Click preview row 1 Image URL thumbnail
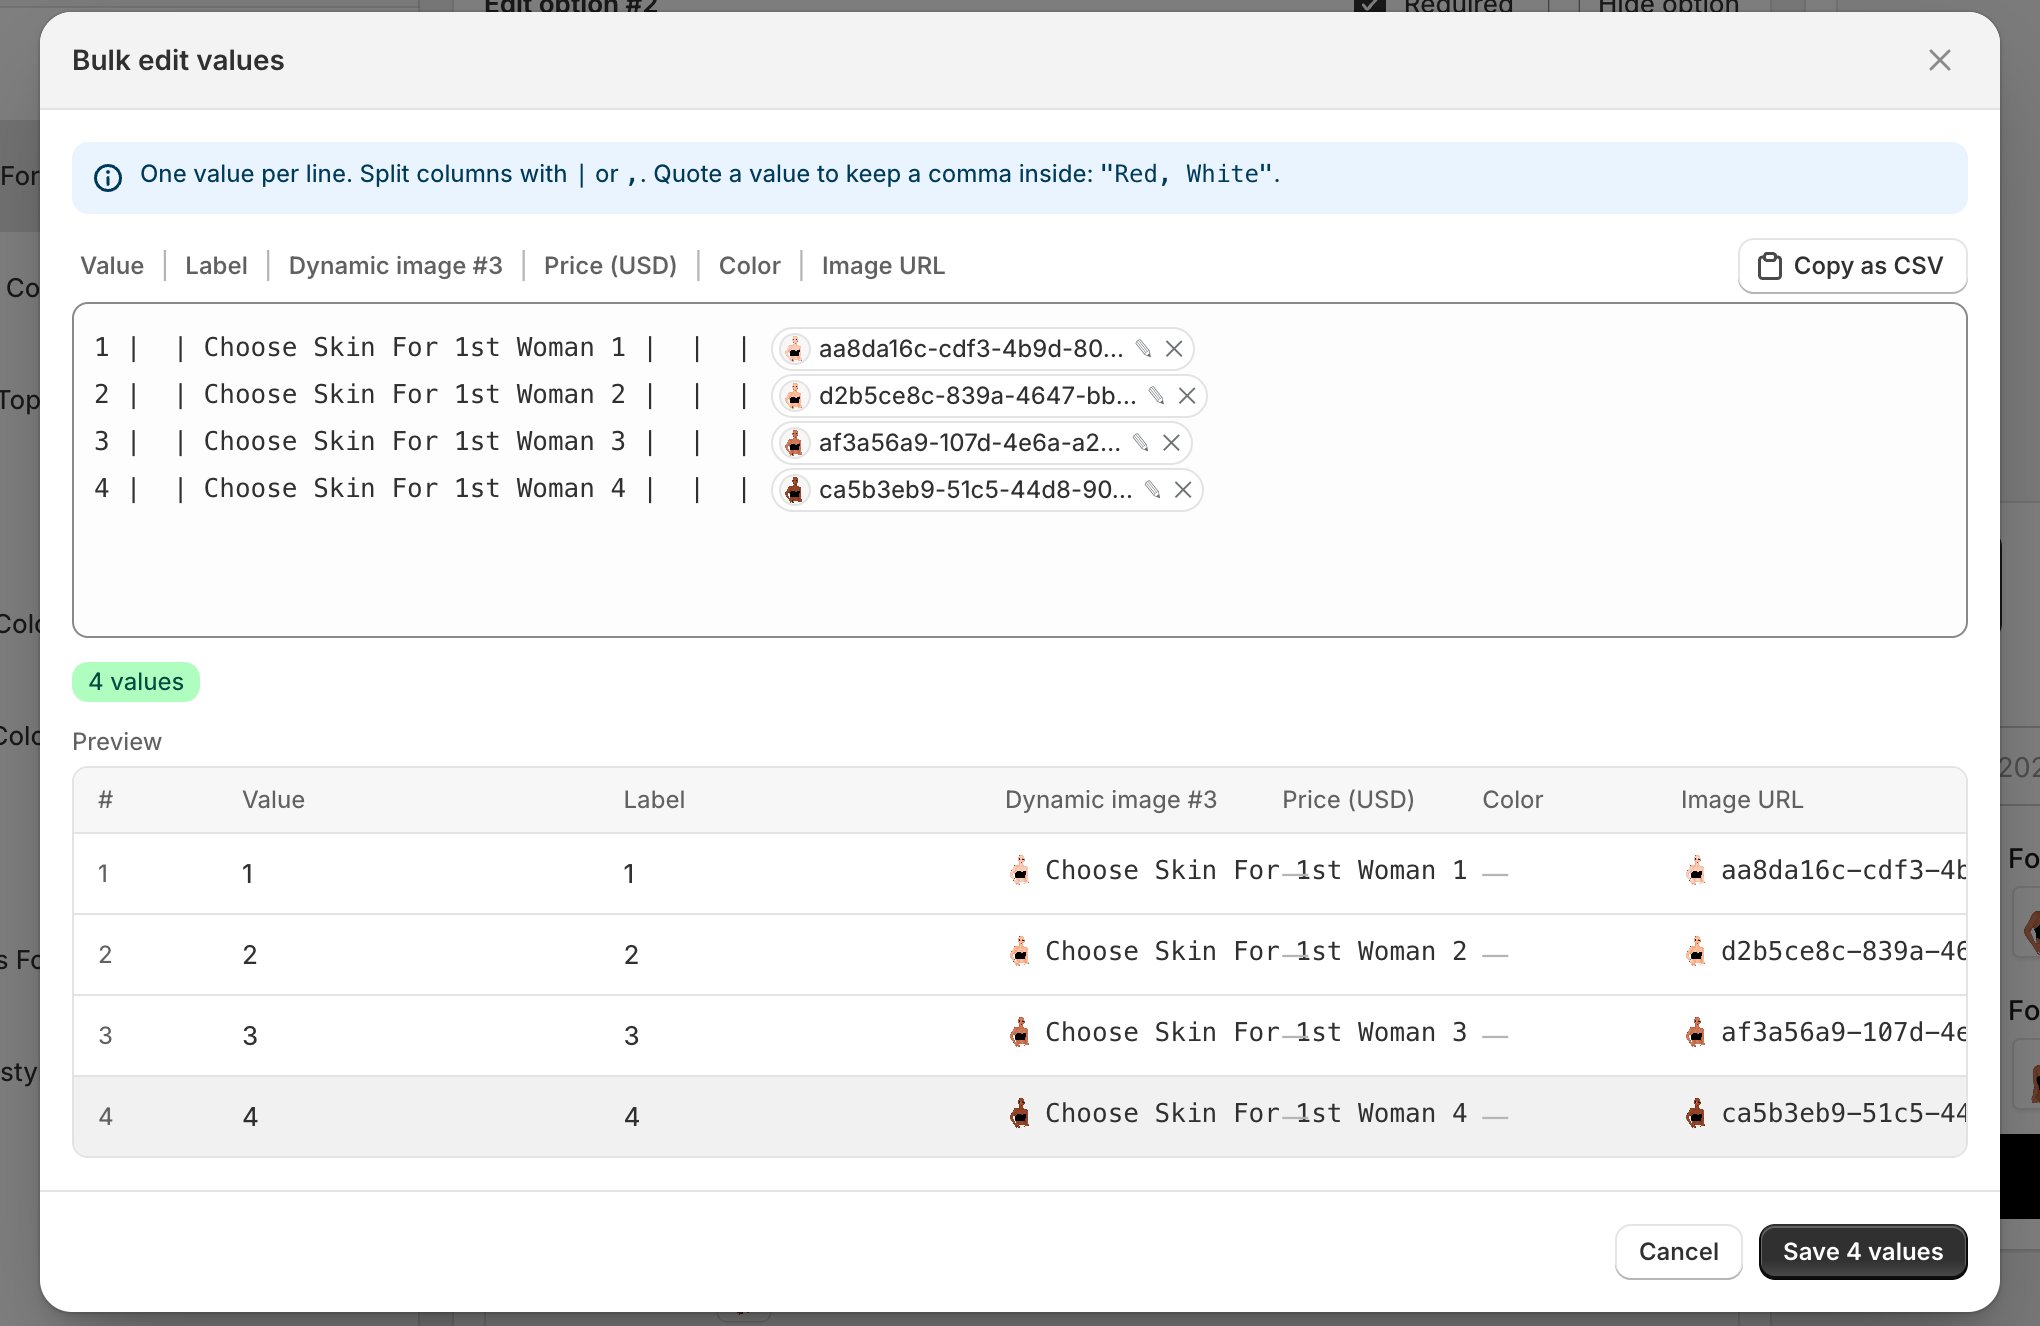This screenshot has height=1326, width=2040. click(1696, 870)
